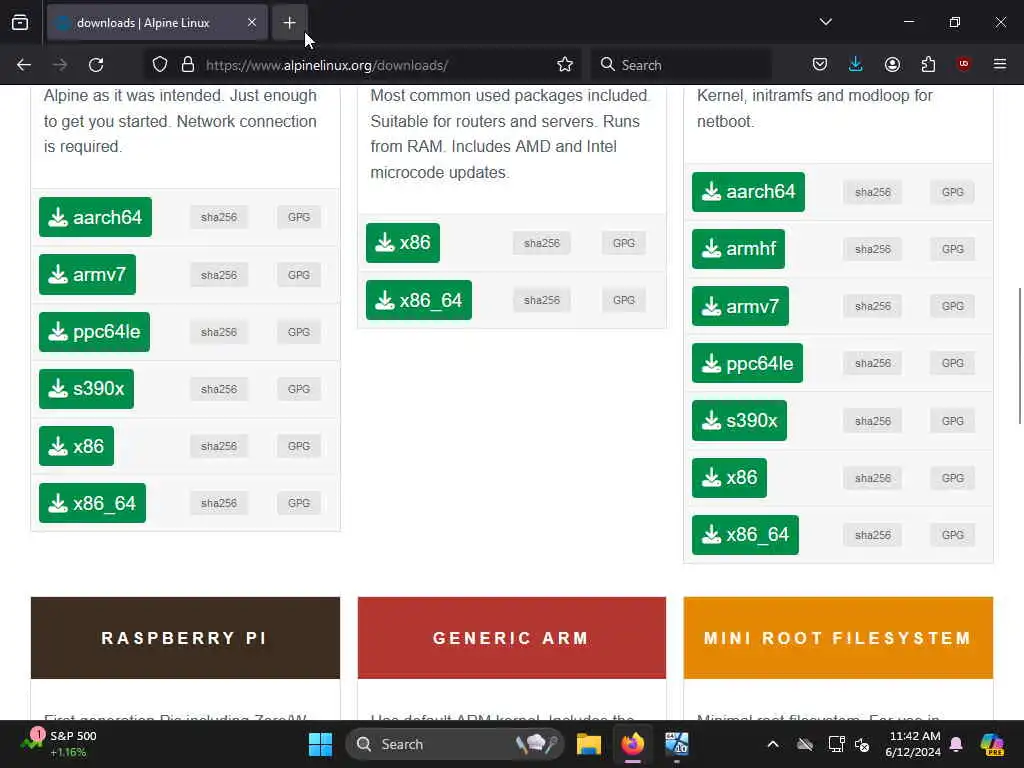Select the downloads | Alpine Linux tab
This screenshot has height=768, width=1024.
157,23
